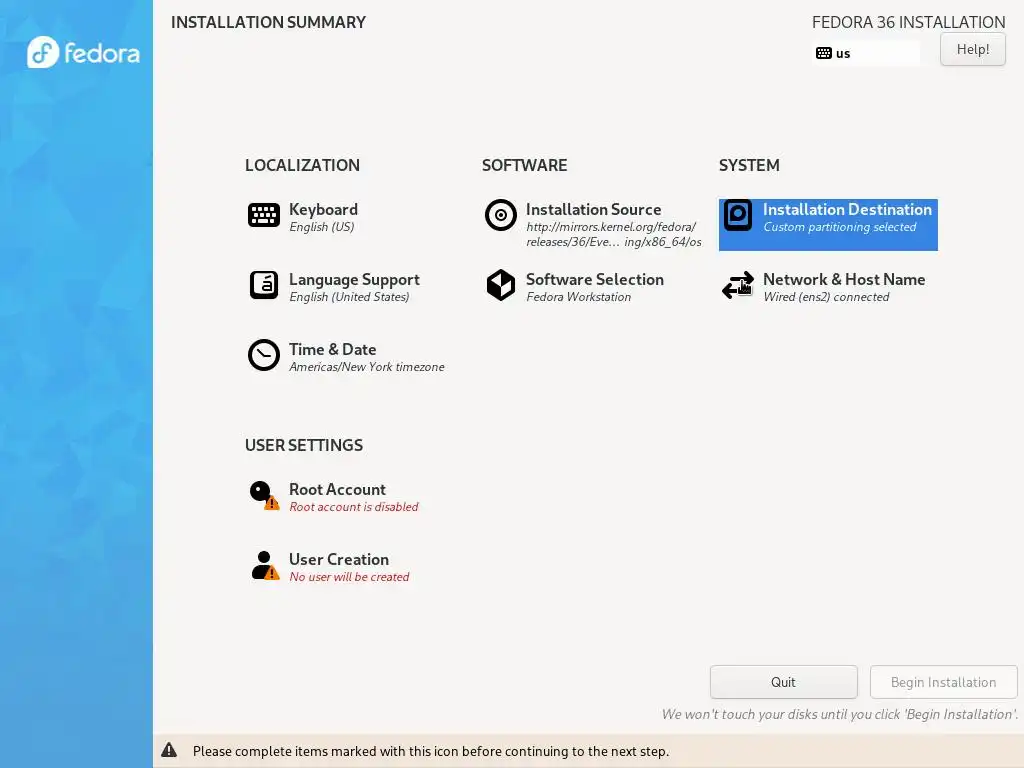The image size is (1024, 768).
Task: Click the Keyboard layout icon
Action: click(264, 215)
